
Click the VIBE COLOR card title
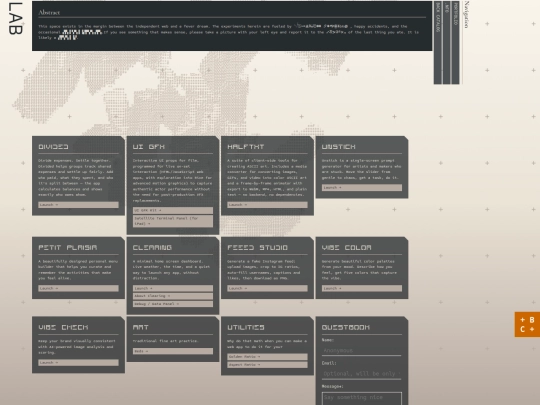(x=347, y=248)
